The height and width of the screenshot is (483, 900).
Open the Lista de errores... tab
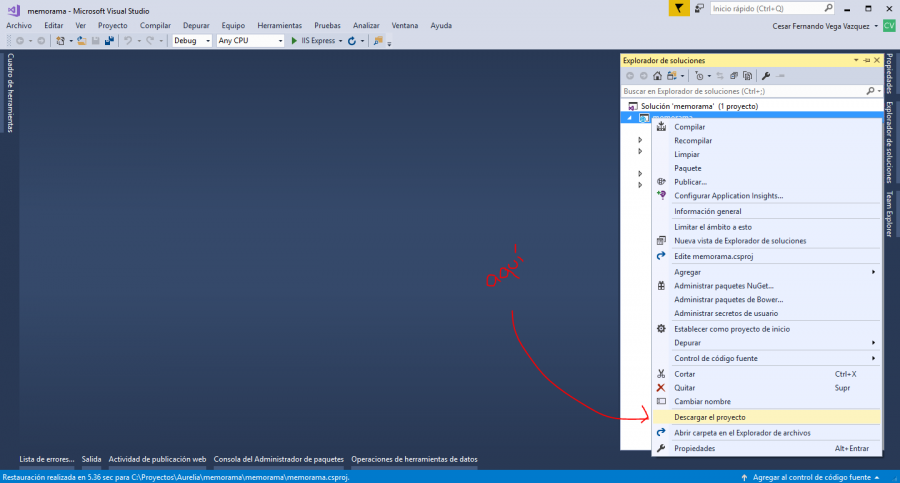46,459
